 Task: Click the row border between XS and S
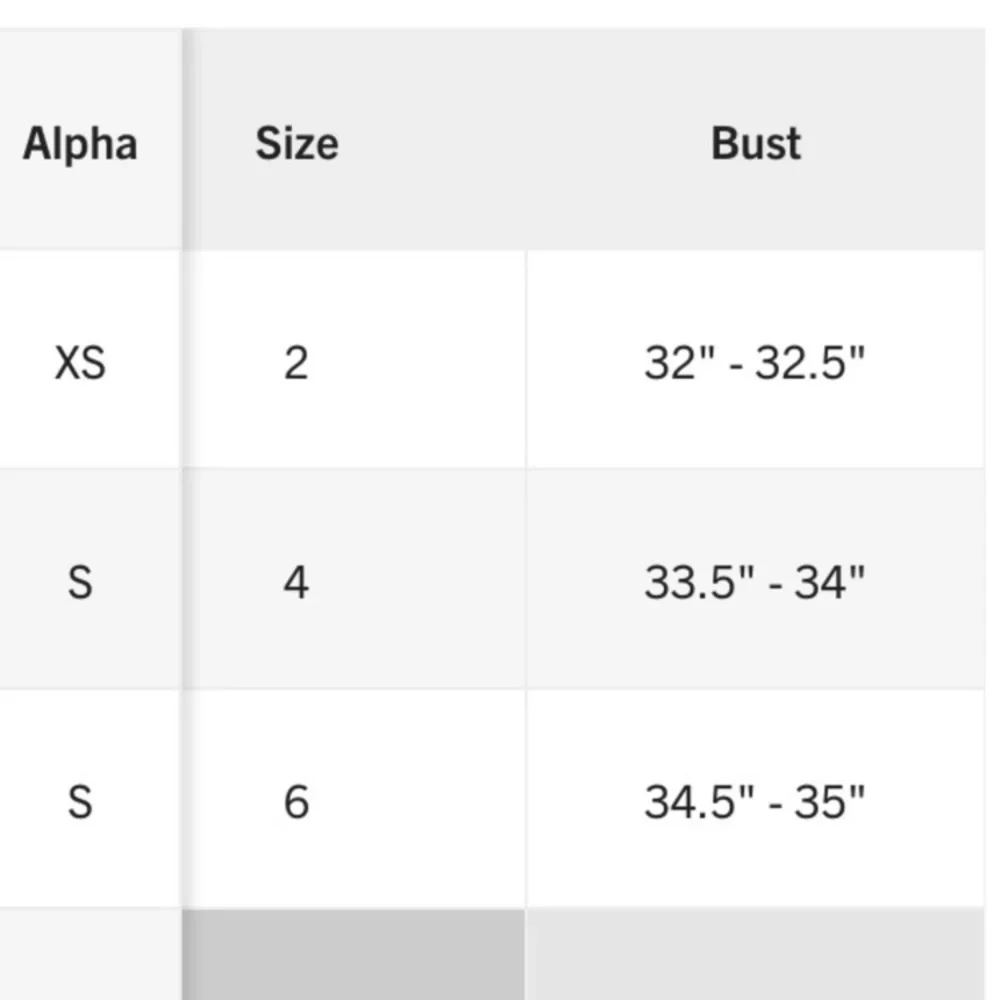[x=88, y=468]
